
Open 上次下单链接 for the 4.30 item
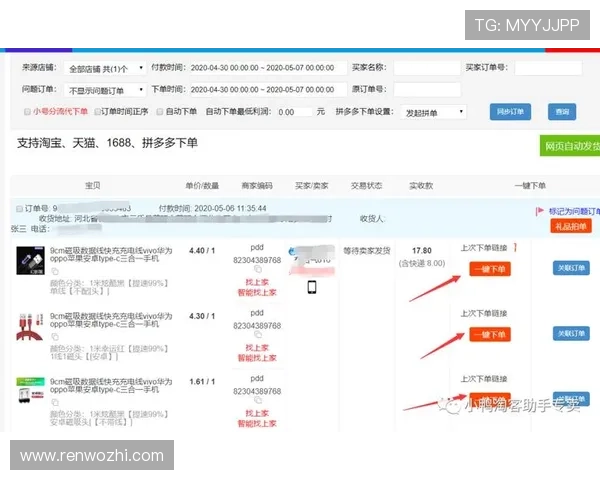[484, 313]
